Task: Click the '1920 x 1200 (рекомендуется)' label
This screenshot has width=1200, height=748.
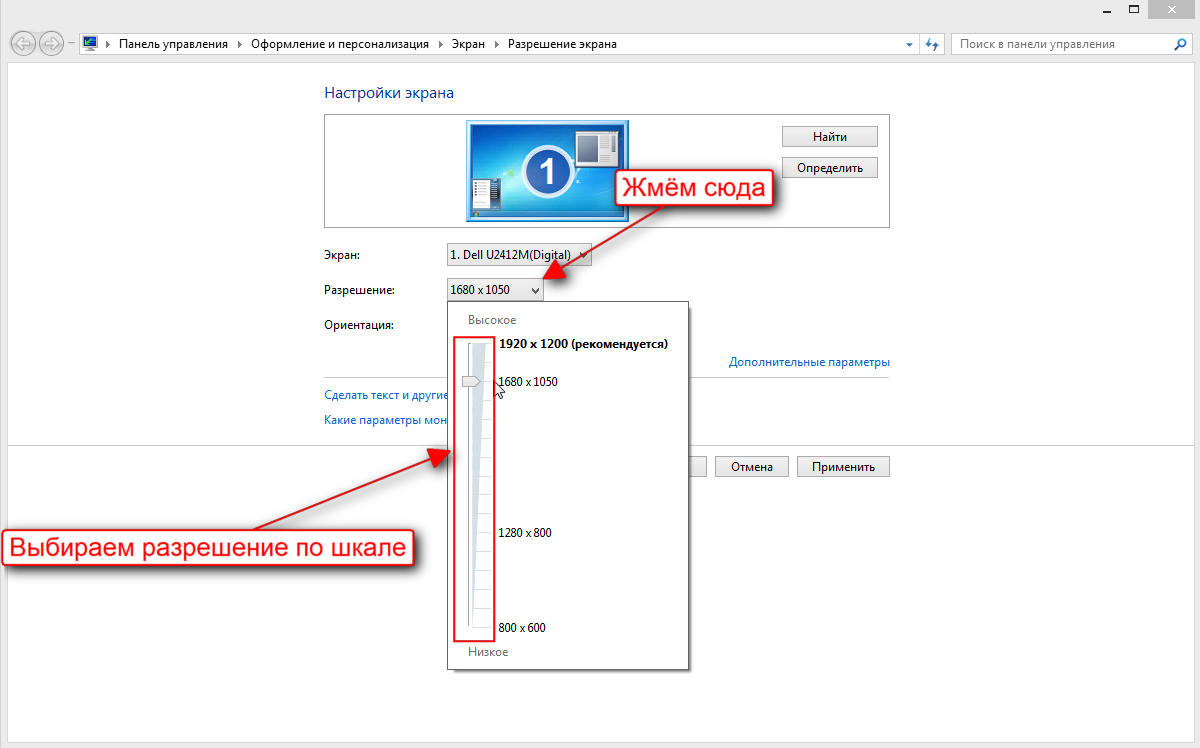Action: 583,343
